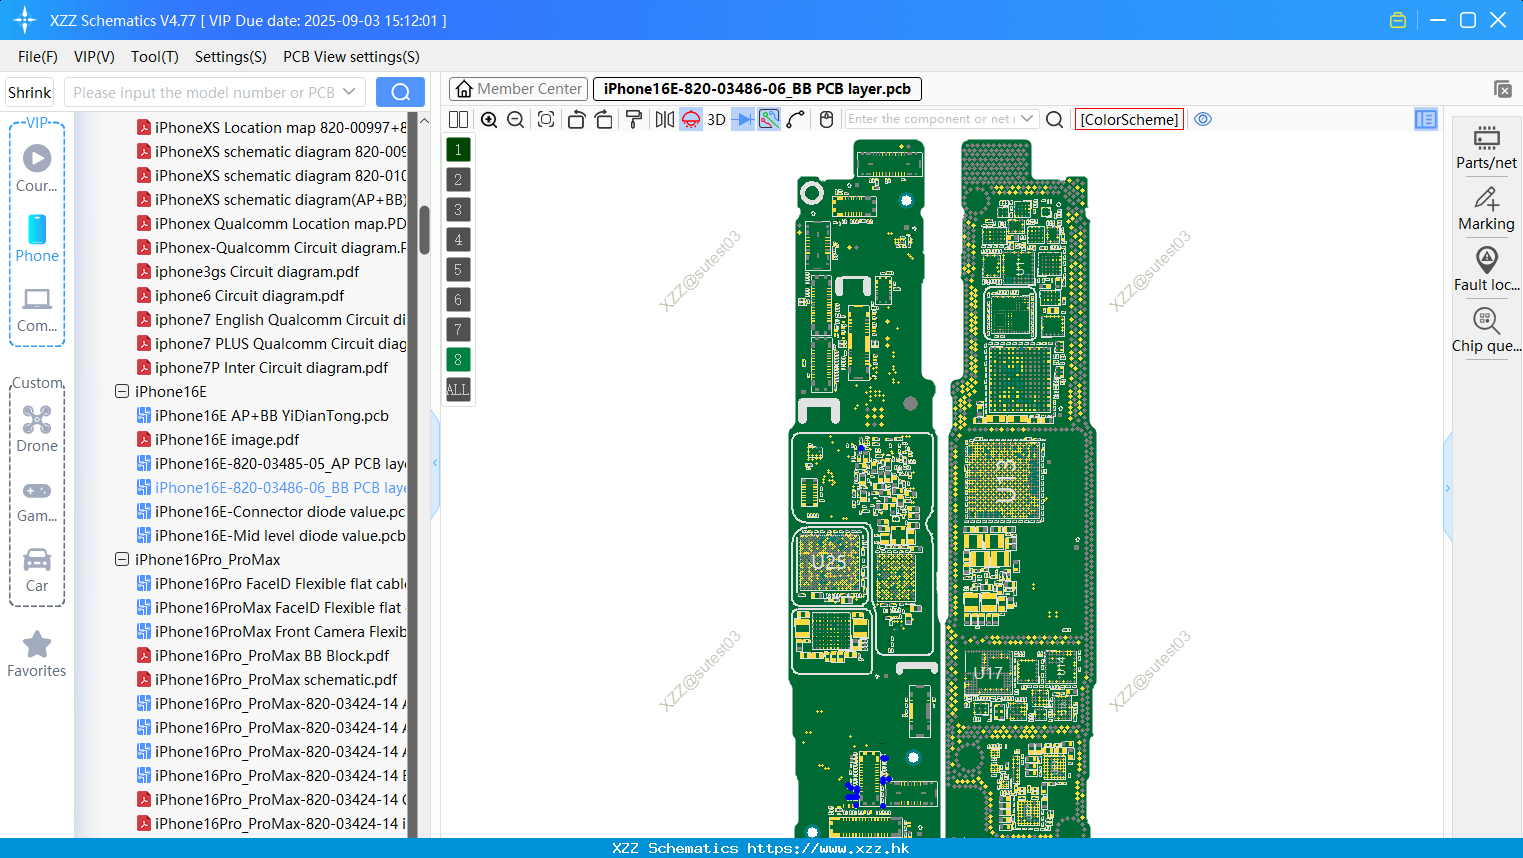Open the Favorites list
1523x858 pixels.
[37, 655]
